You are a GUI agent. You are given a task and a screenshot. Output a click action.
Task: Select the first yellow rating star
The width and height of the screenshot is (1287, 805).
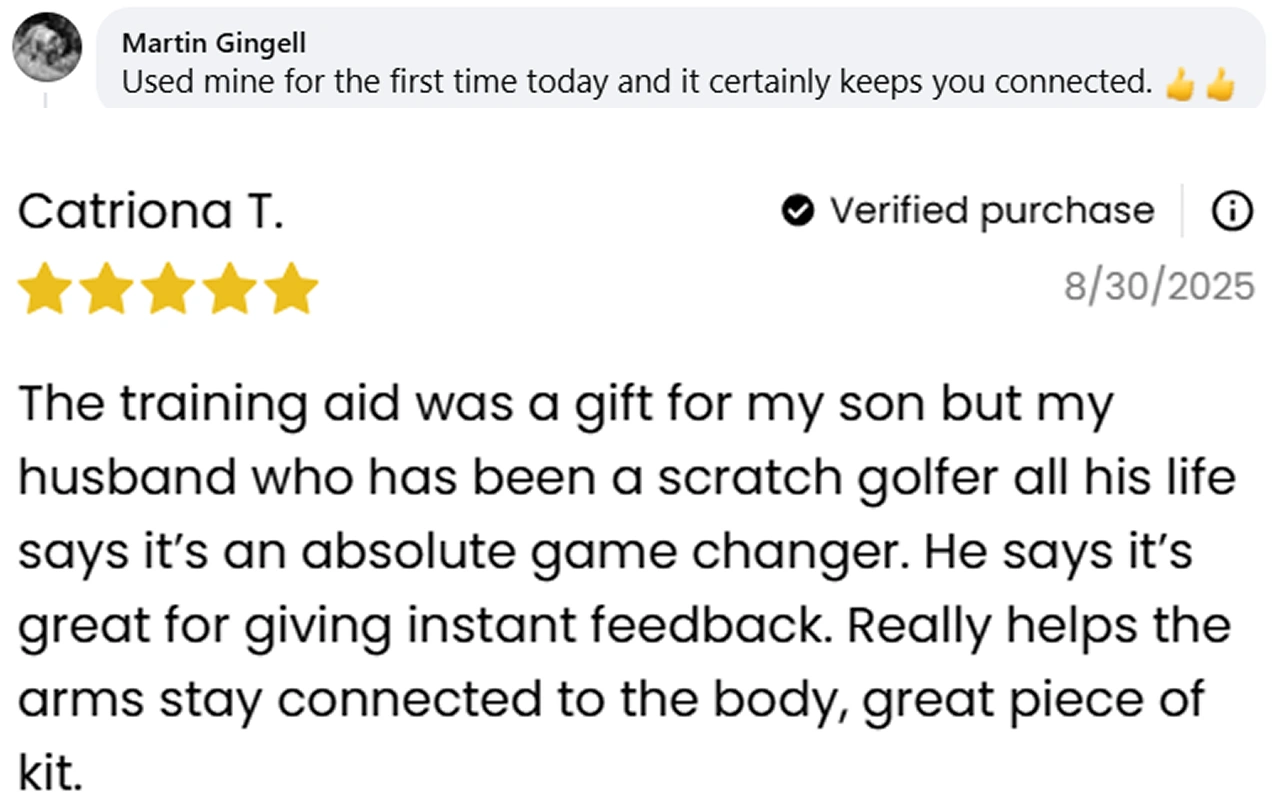coord(45,290)
